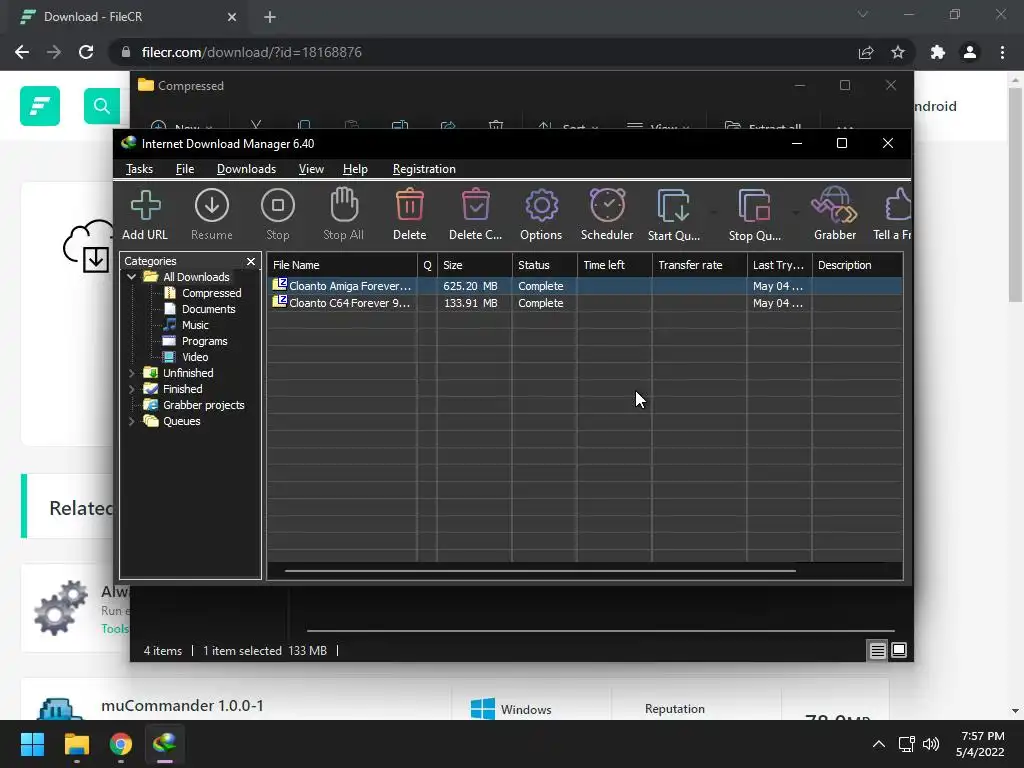Sort by Size column header
The height and width of the screenshot is (768, 1024).
pyautogui.click(x=475, y=265)
